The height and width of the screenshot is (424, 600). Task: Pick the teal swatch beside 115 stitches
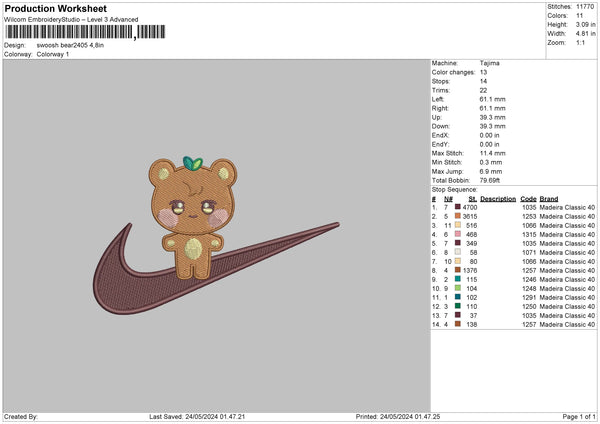point(457,279)
